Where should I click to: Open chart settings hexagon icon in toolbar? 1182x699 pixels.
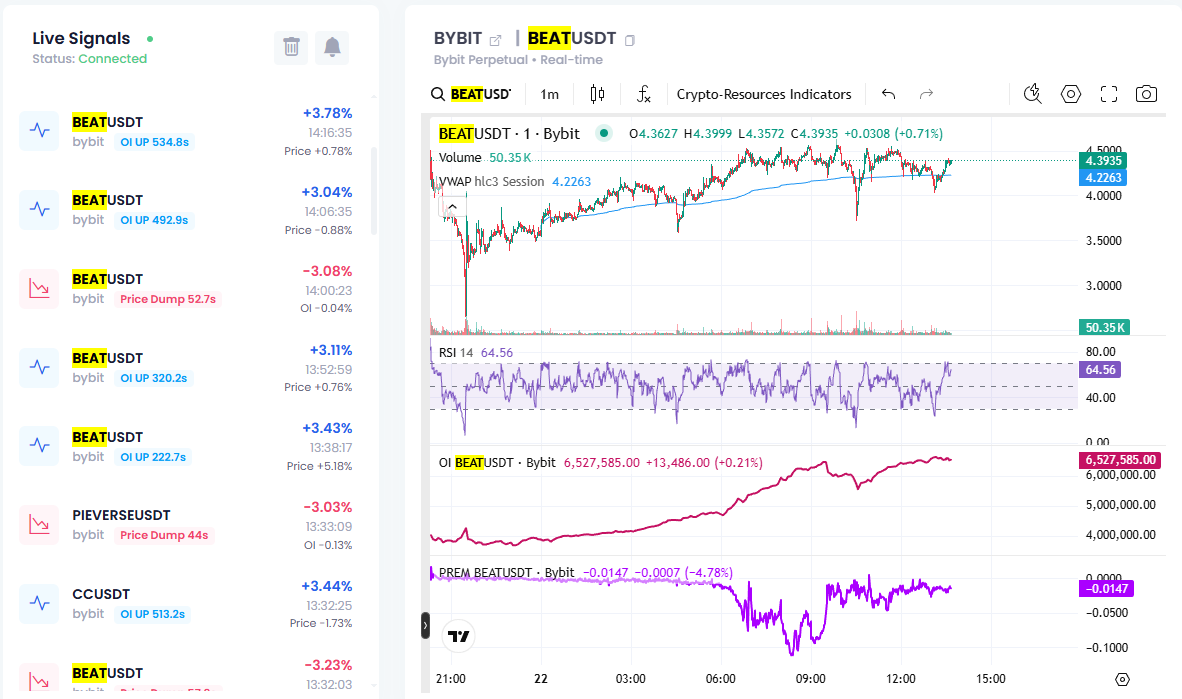(1071, 94)
